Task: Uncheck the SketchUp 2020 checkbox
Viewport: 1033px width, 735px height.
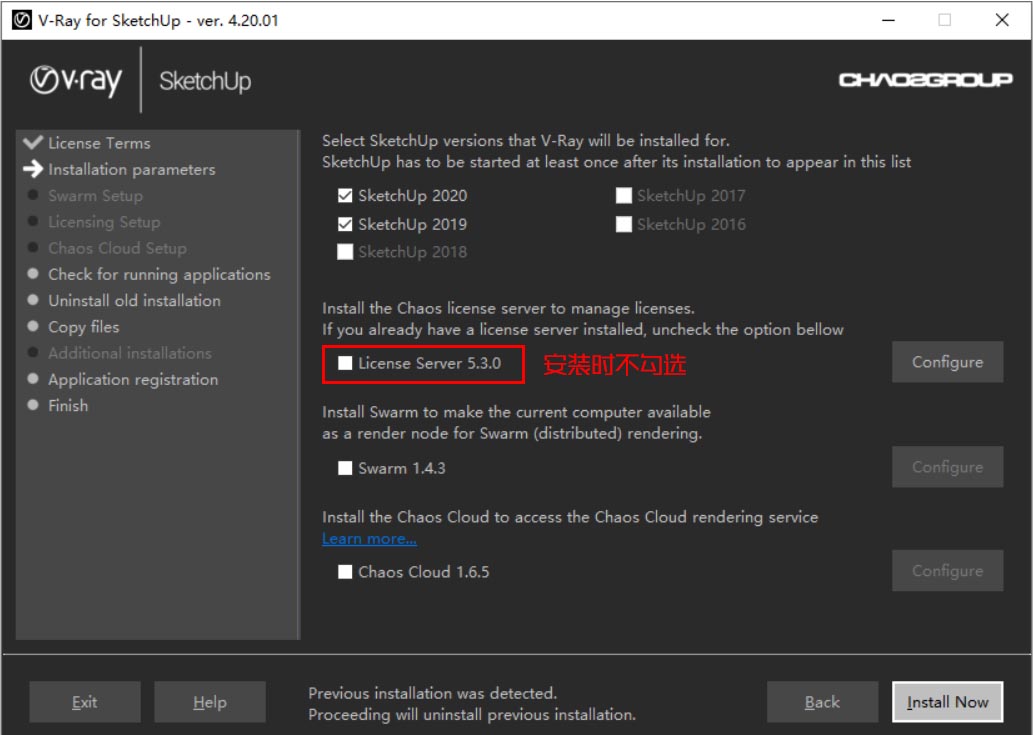Action: coord(345,196)
